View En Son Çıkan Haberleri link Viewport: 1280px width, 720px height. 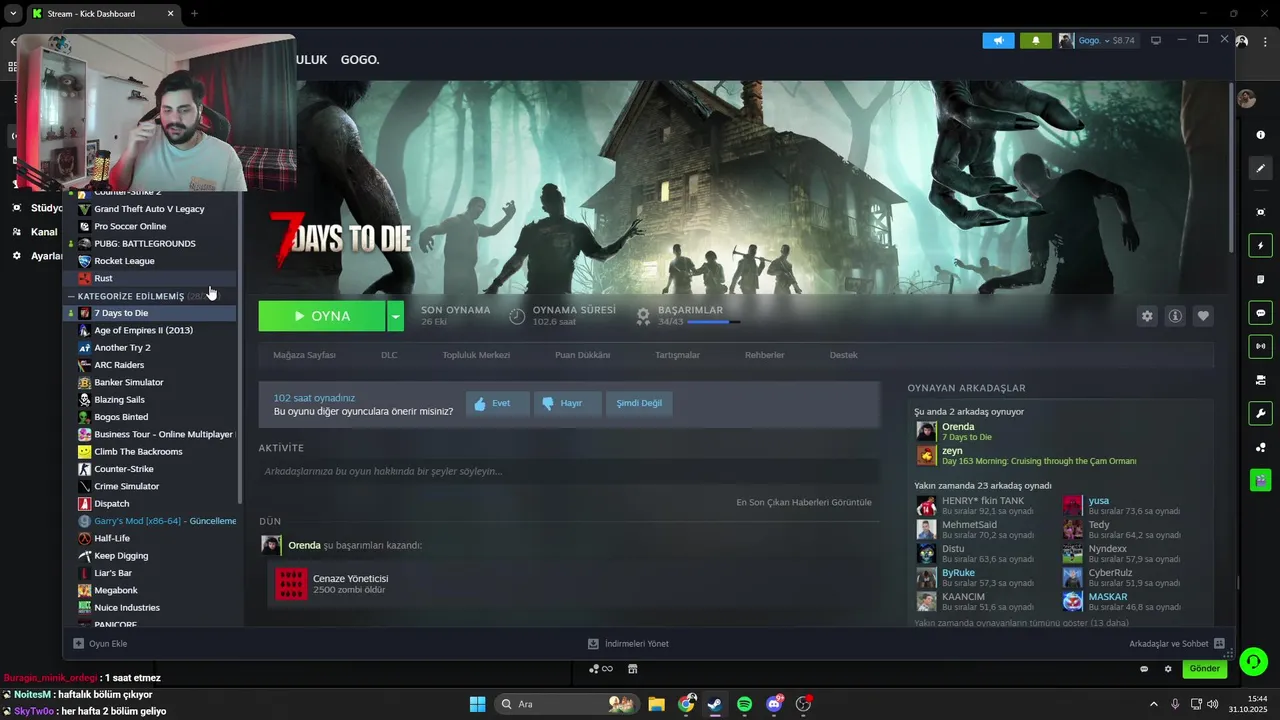click(804, 502)
